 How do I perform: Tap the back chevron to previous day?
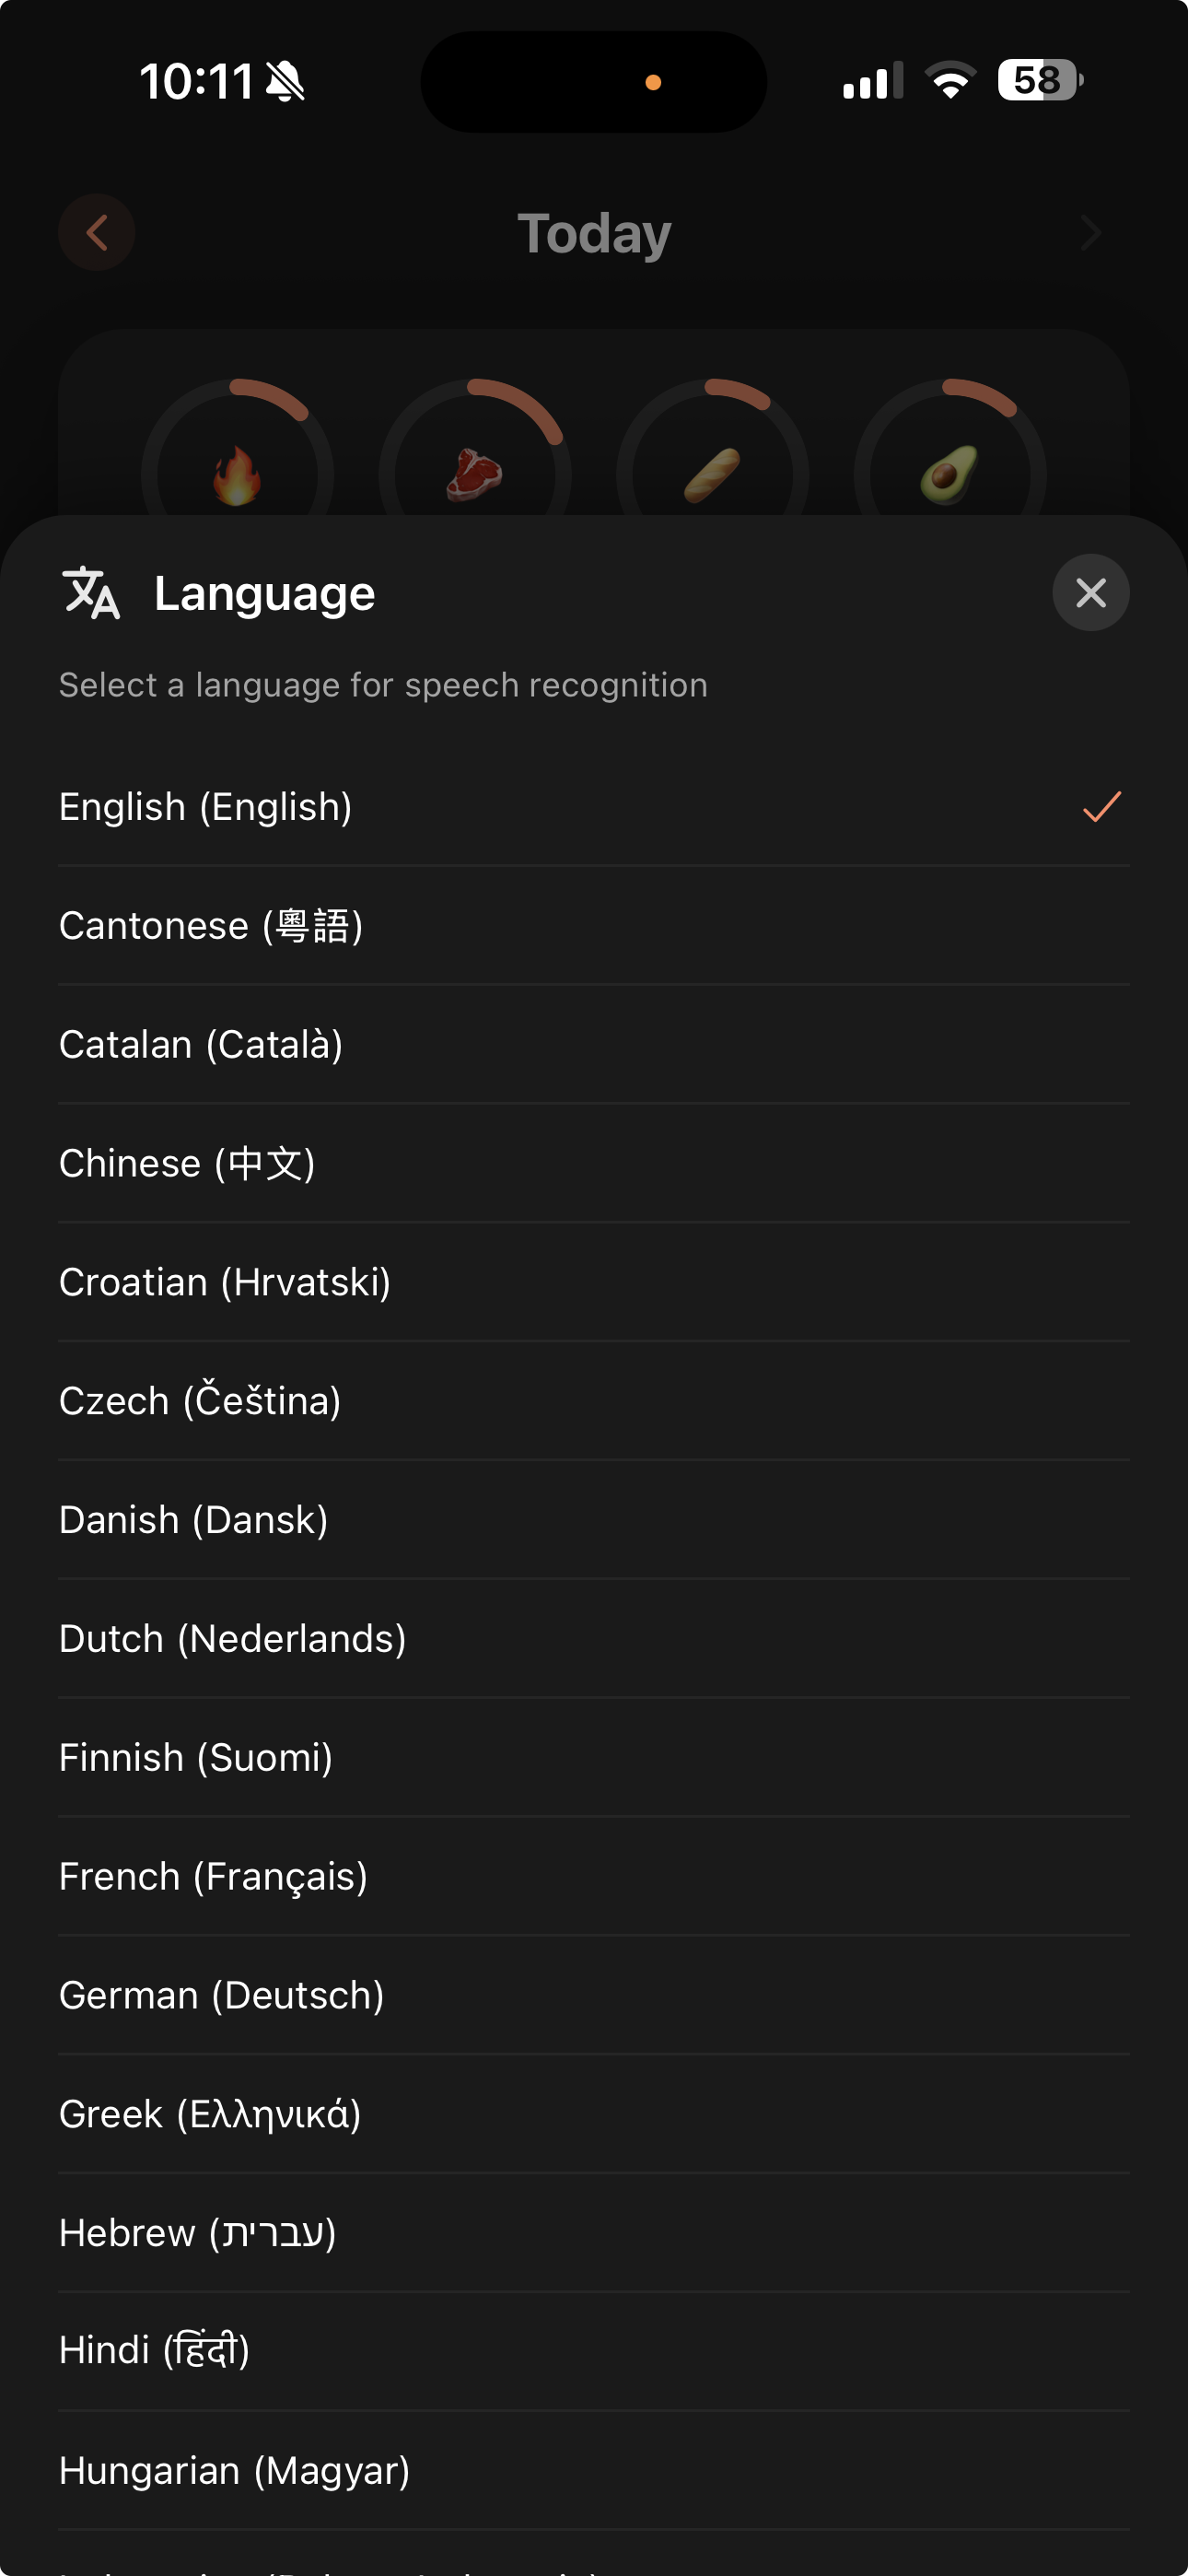(x=96, y=232)
